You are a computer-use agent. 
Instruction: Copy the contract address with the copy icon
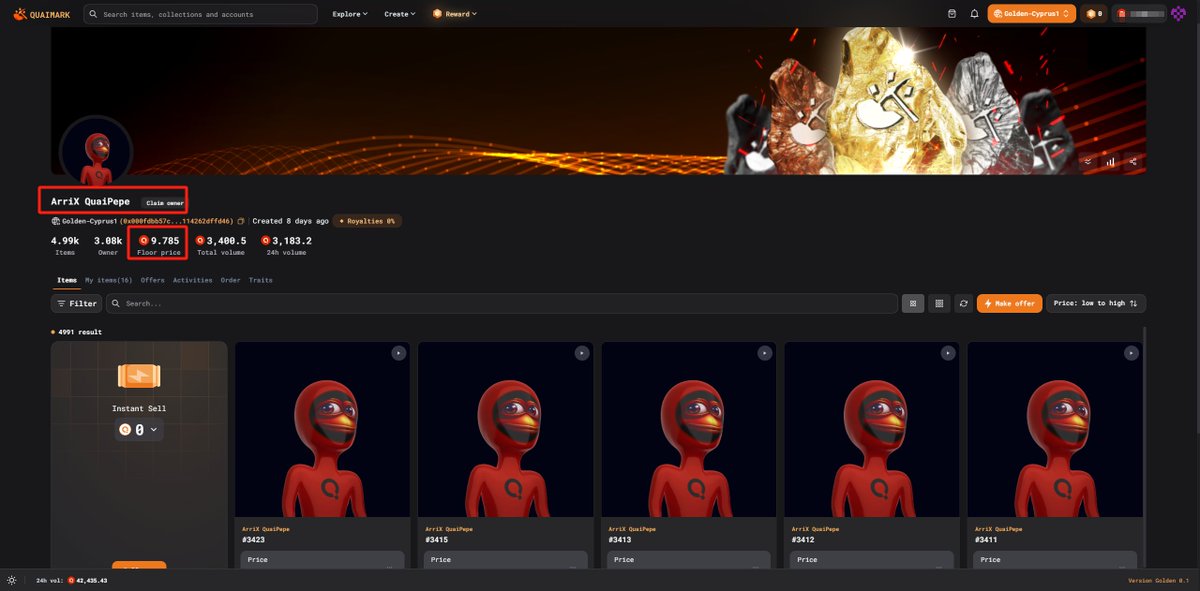[242, 221]
